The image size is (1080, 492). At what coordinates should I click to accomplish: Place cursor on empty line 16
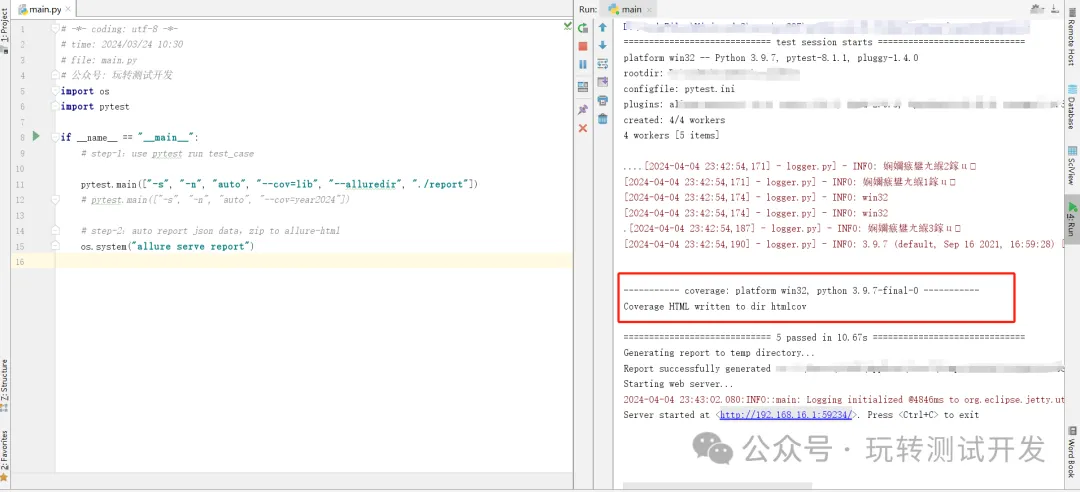coord(313,261)
